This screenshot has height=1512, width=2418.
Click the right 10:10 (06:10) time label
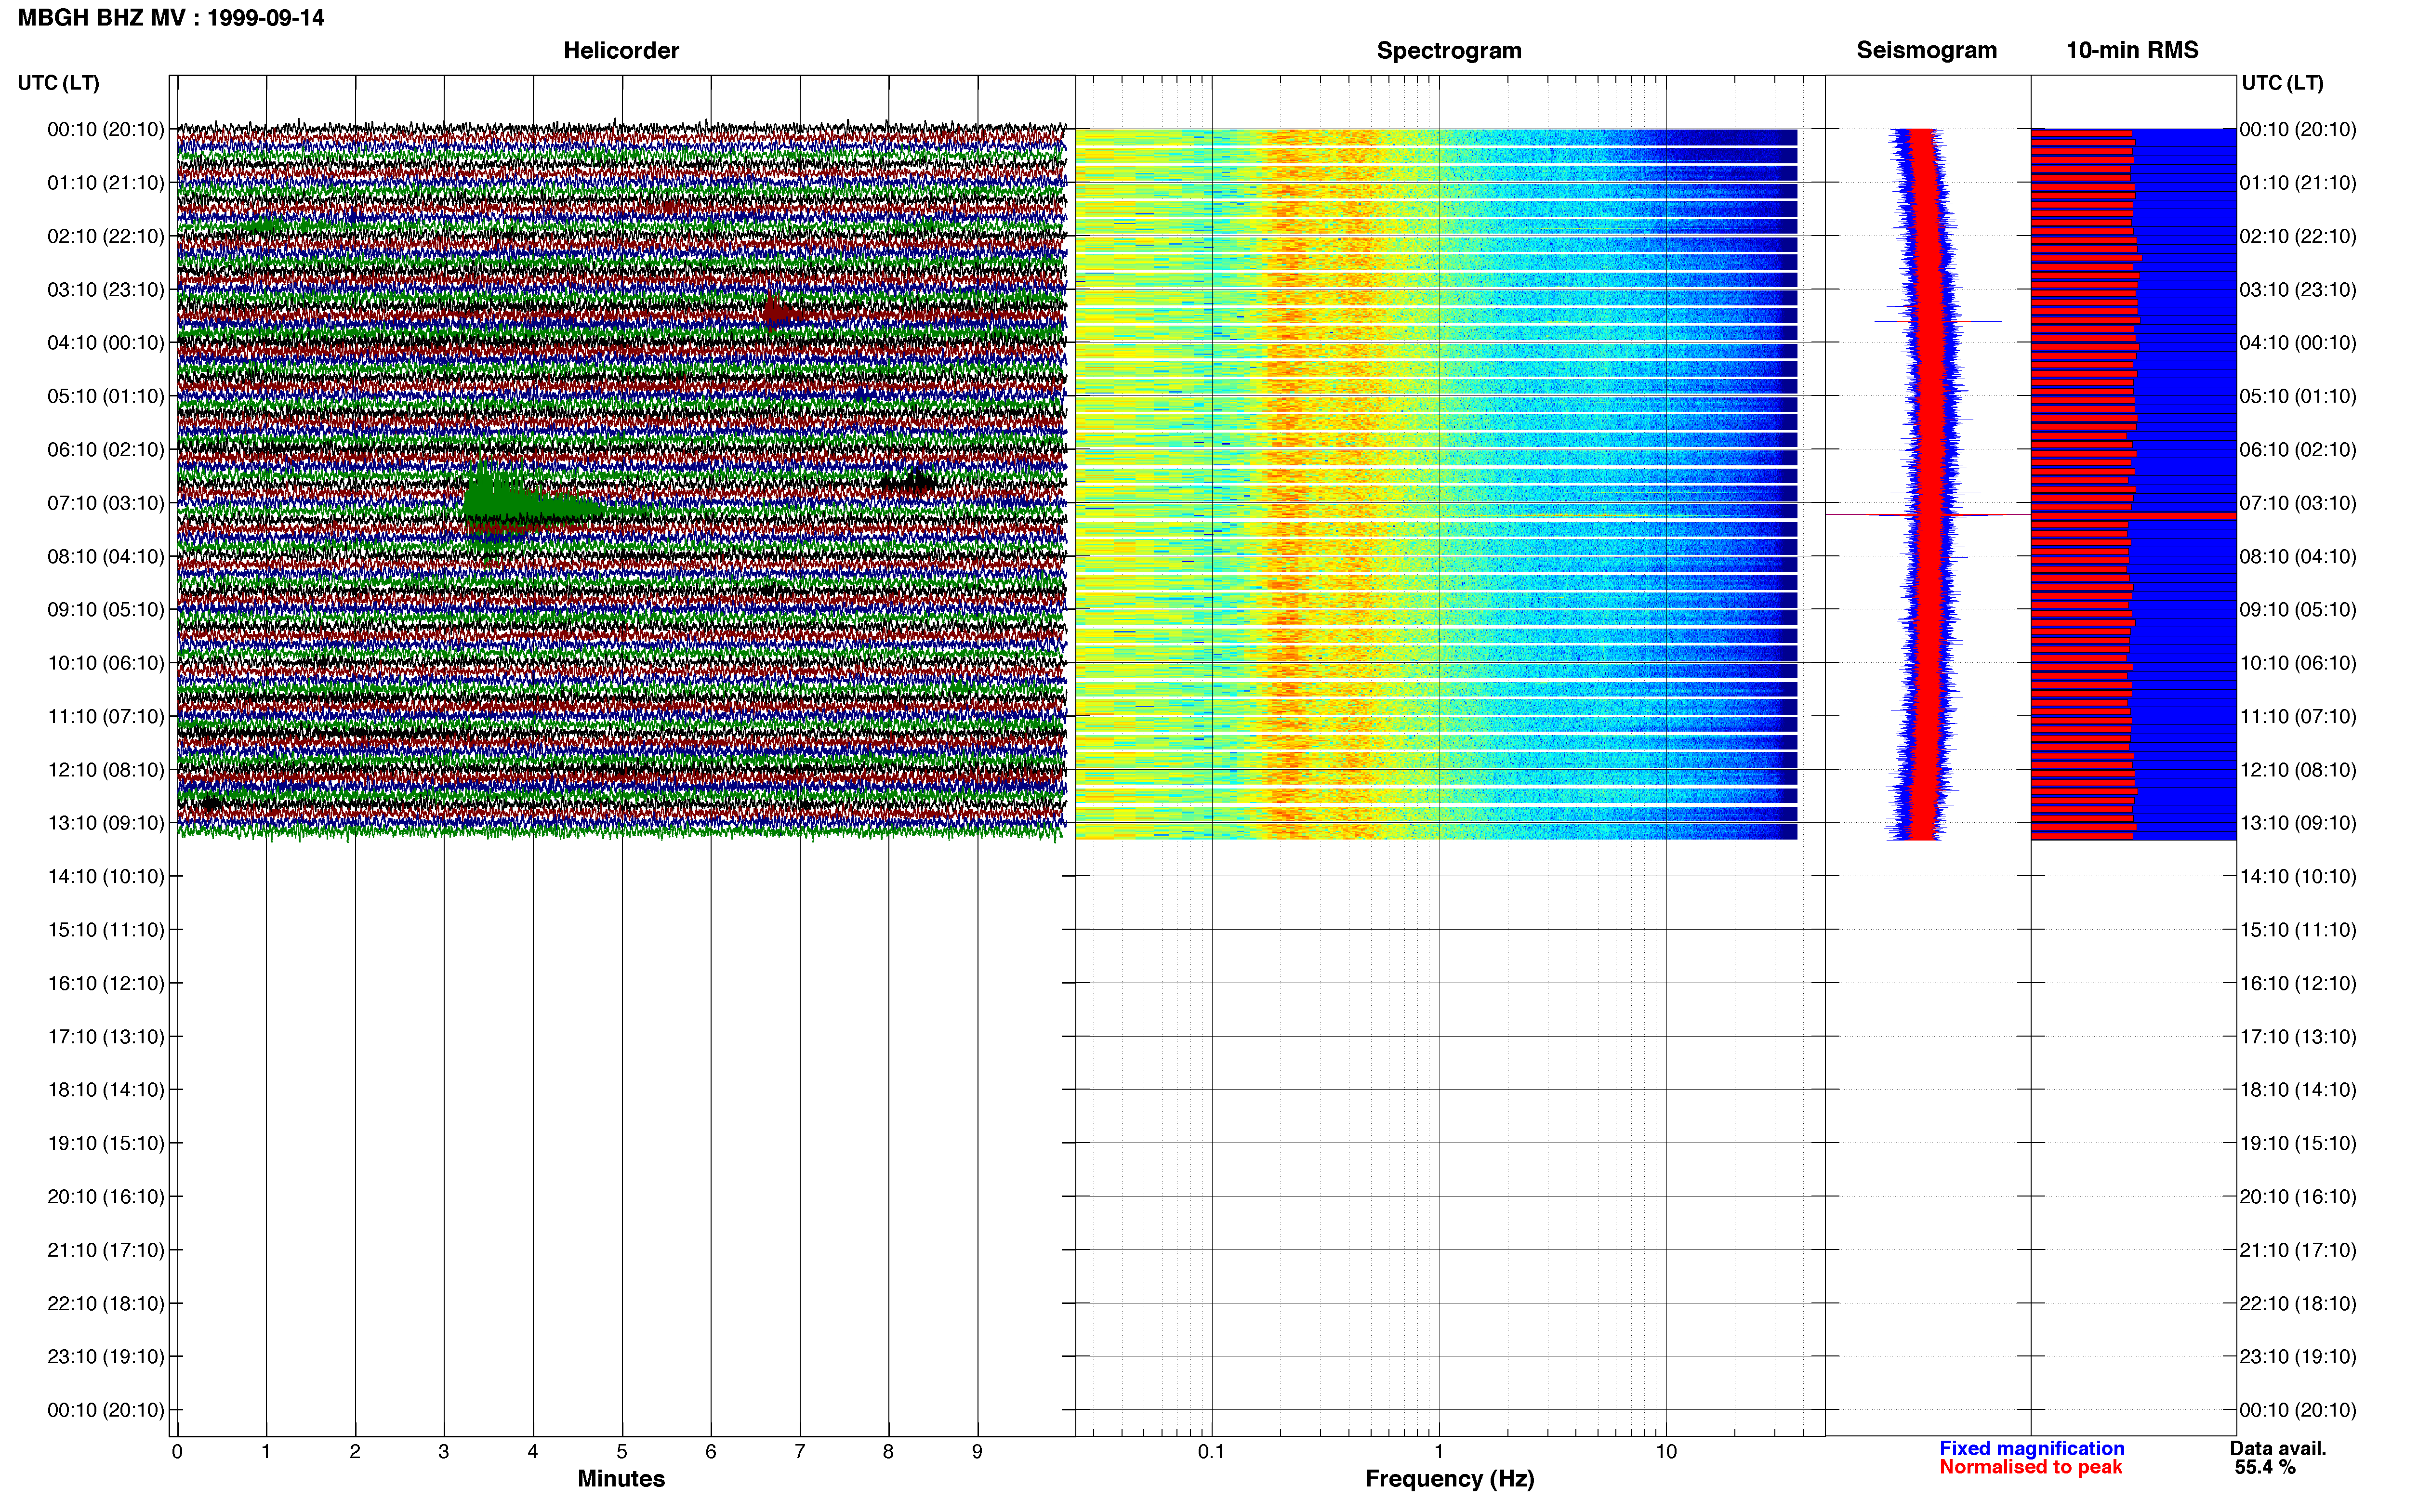pos(2298,663)
